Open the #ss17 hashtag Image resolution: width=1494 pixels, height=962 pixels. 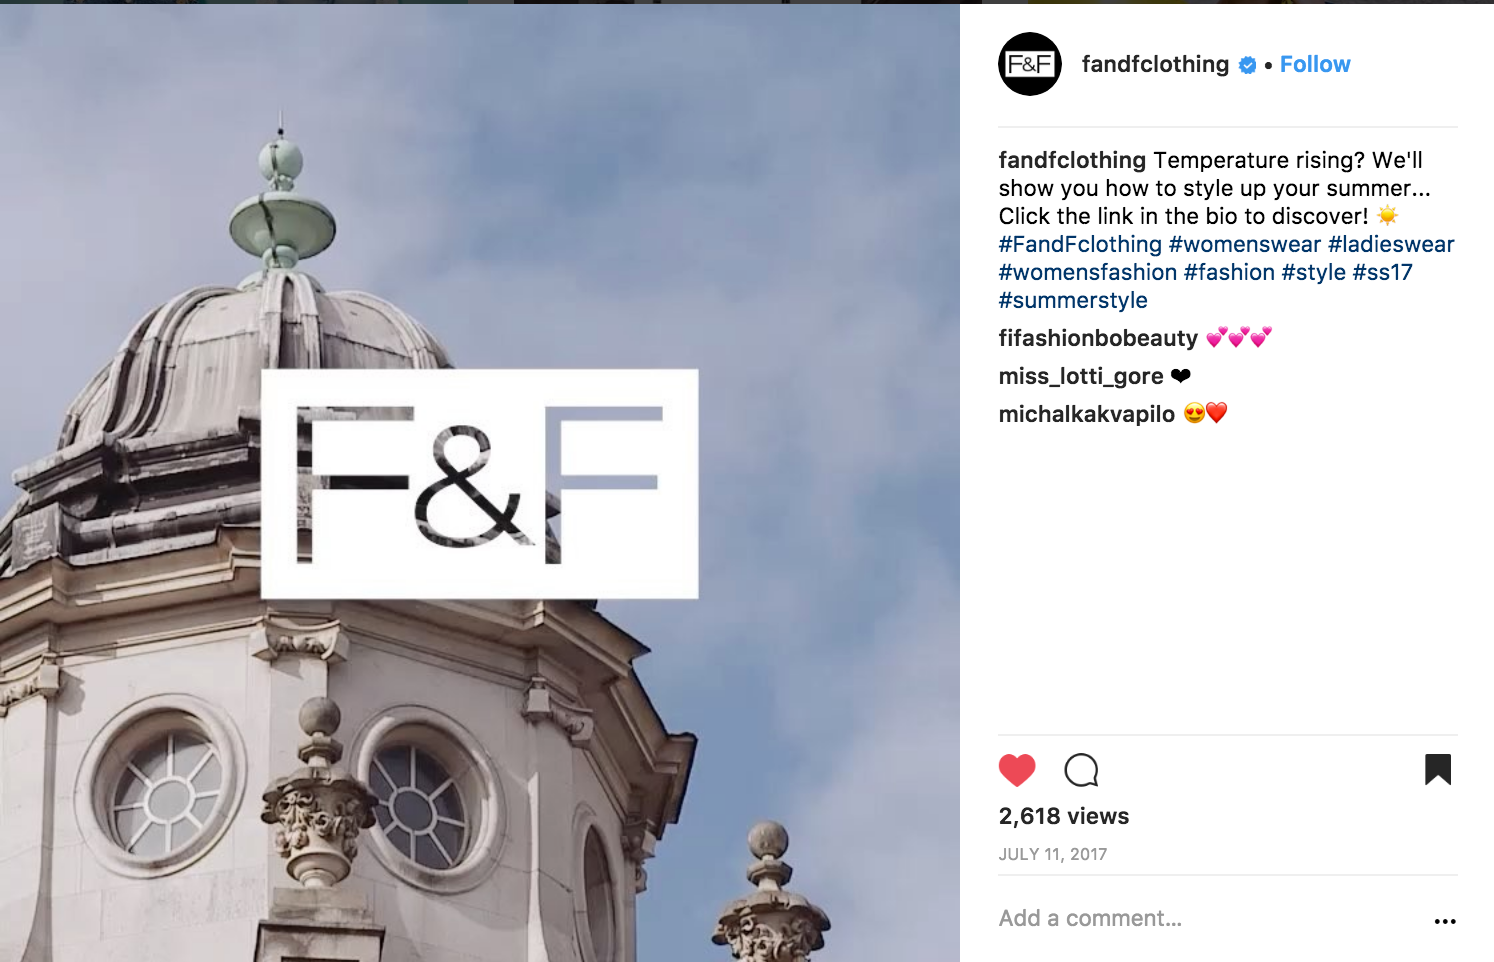(x=1382, y=272)
